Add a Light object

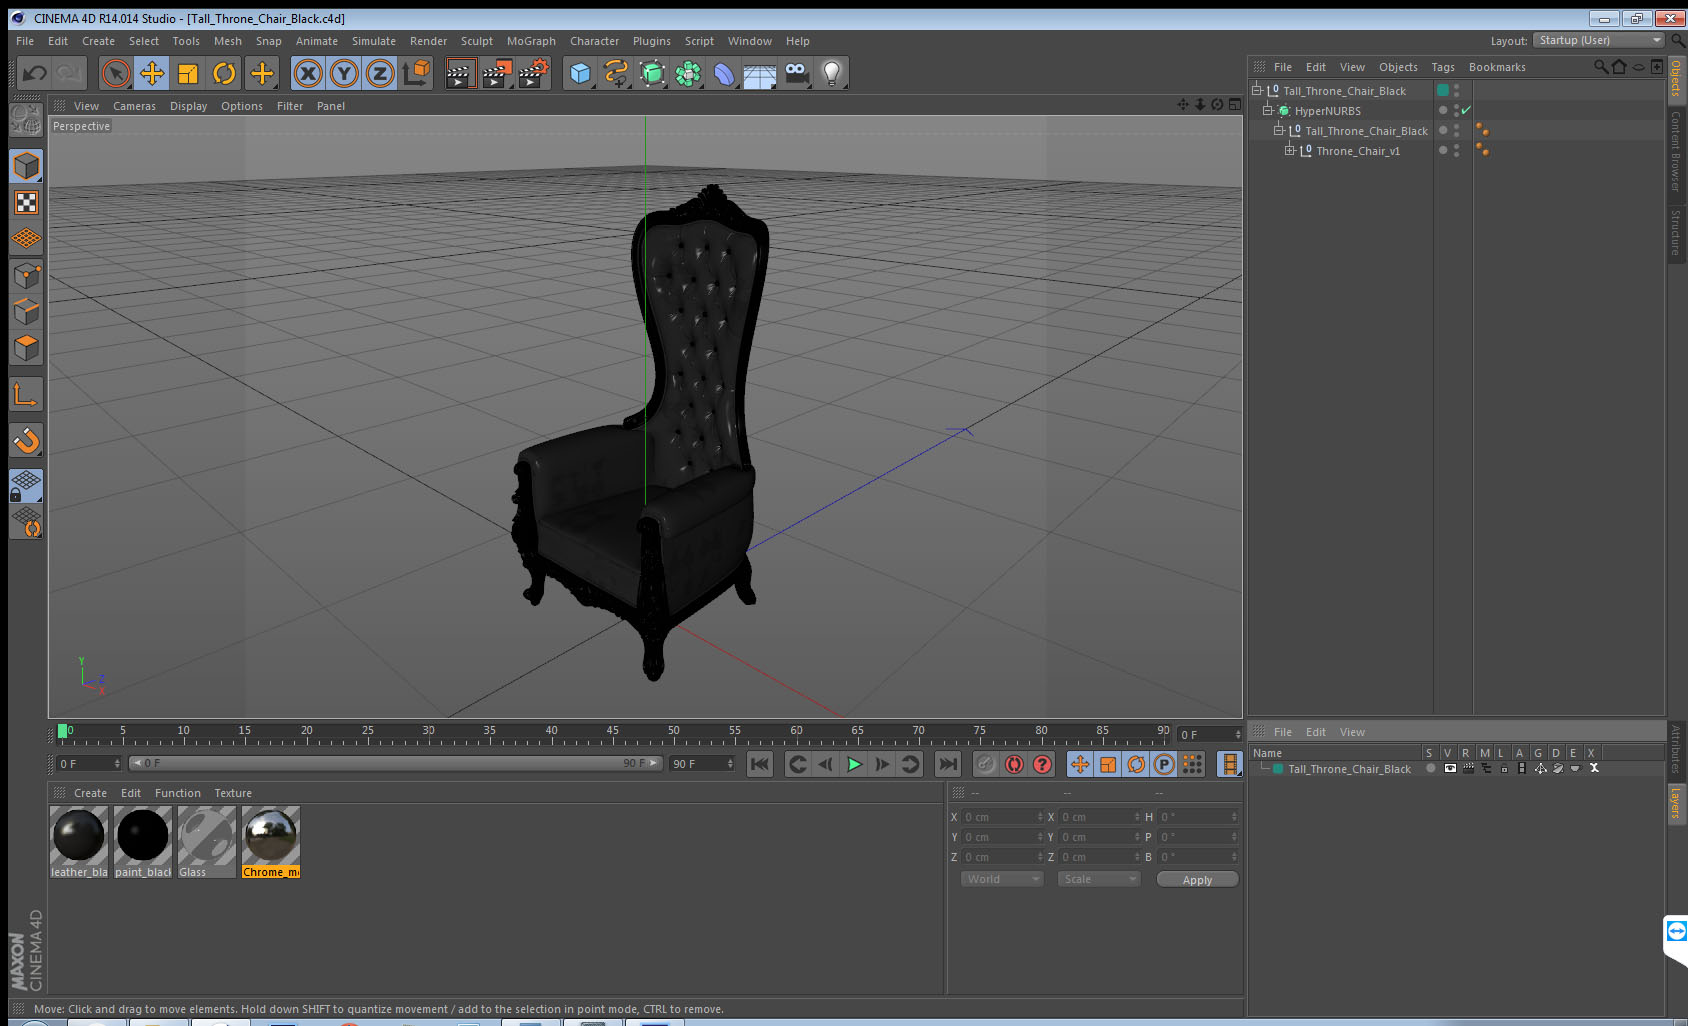click(832, 73)
